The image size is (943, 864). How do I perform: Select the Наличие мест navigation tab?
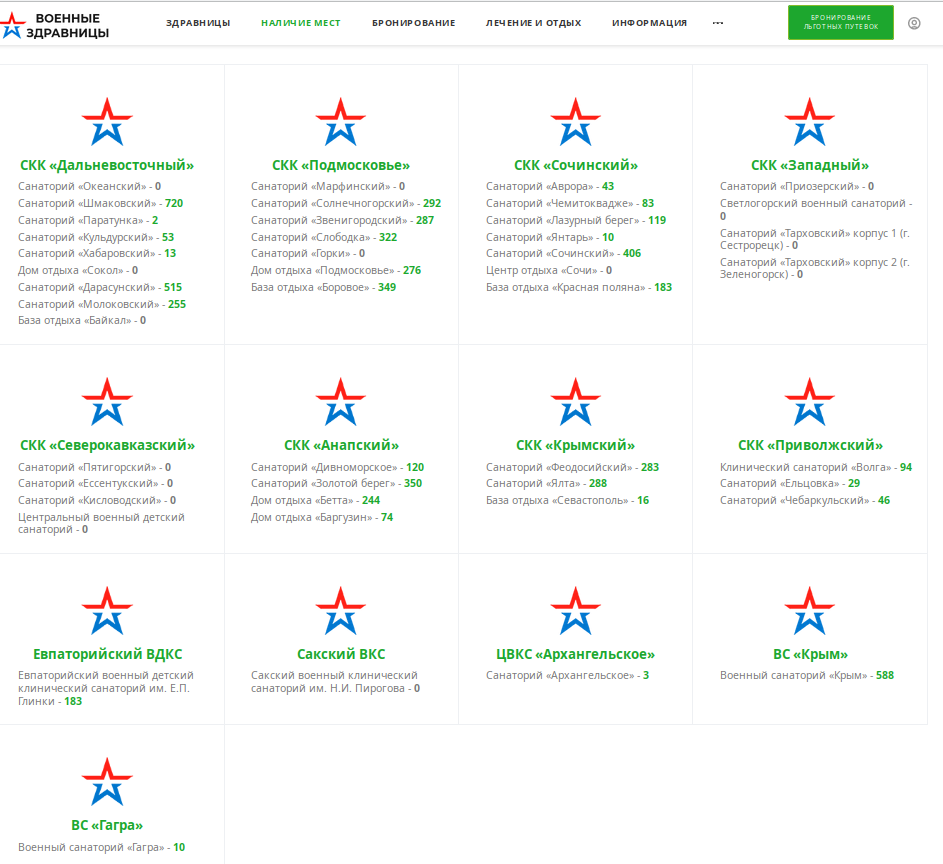point(301,23)
